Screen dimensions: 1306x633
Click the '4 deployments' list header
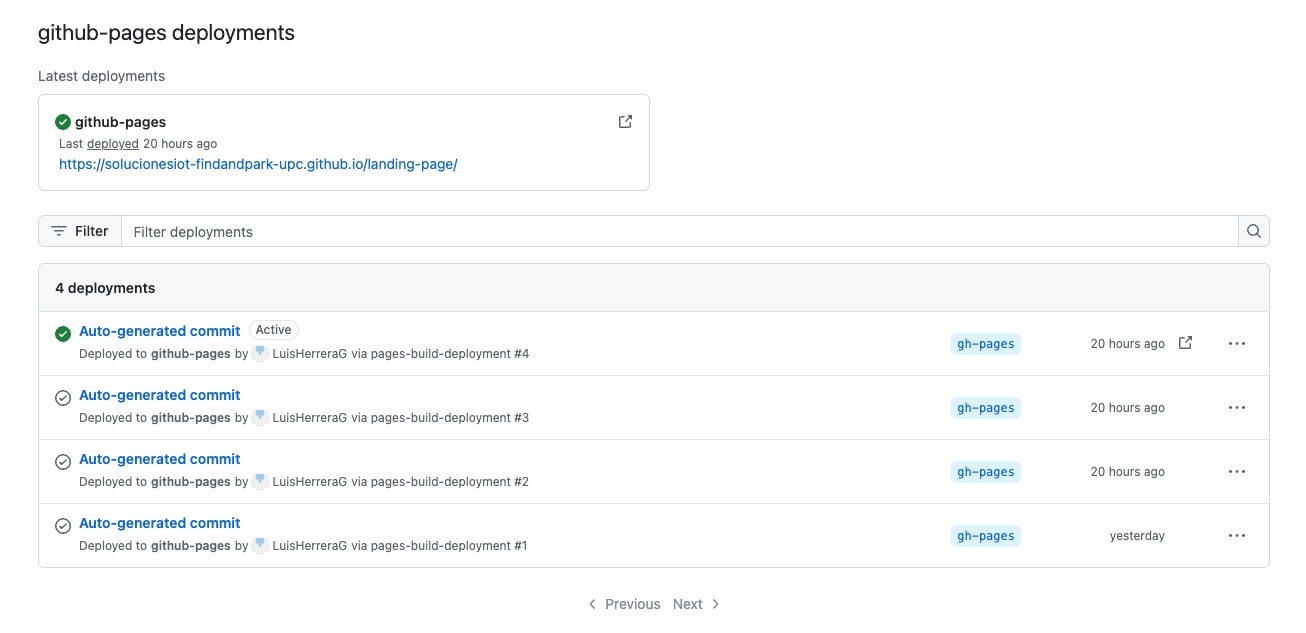[x=105, y=288]
